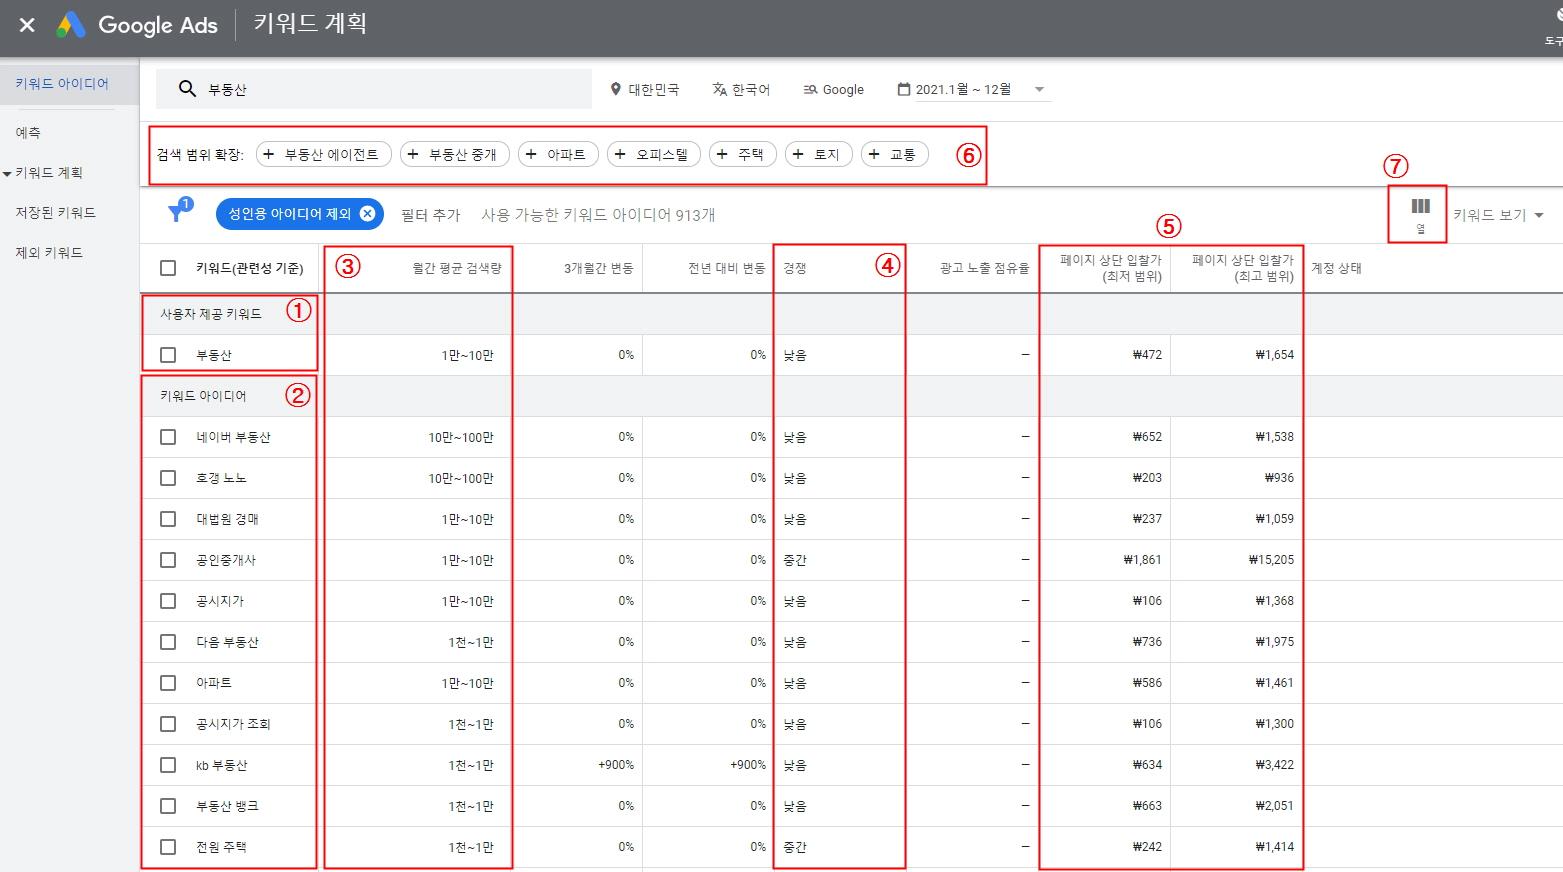The height and width of the screenshot is (872, 1563).
Task: Close the keyword planner with the X icon
Action: click(x=27, y=25)
